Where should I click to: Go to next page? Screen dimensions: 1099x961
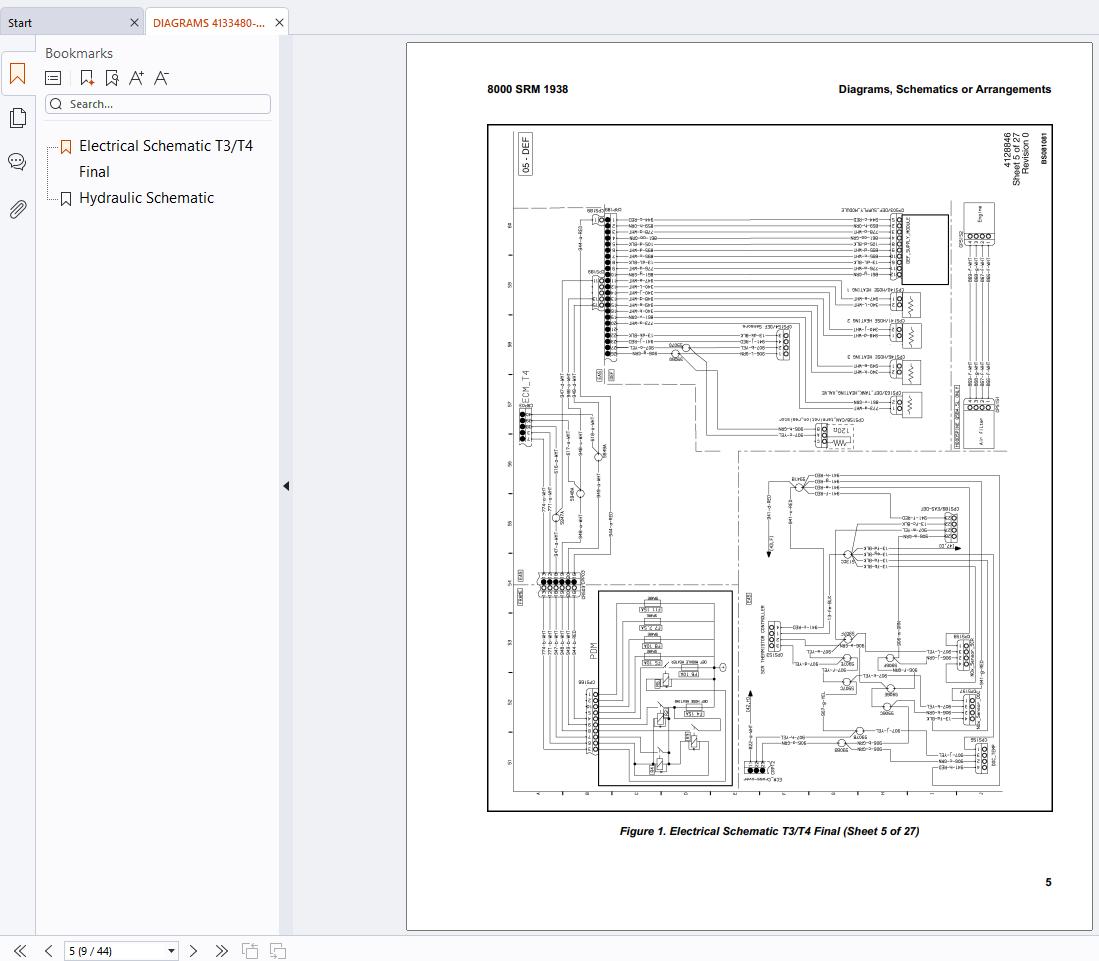tap(193, 950)
